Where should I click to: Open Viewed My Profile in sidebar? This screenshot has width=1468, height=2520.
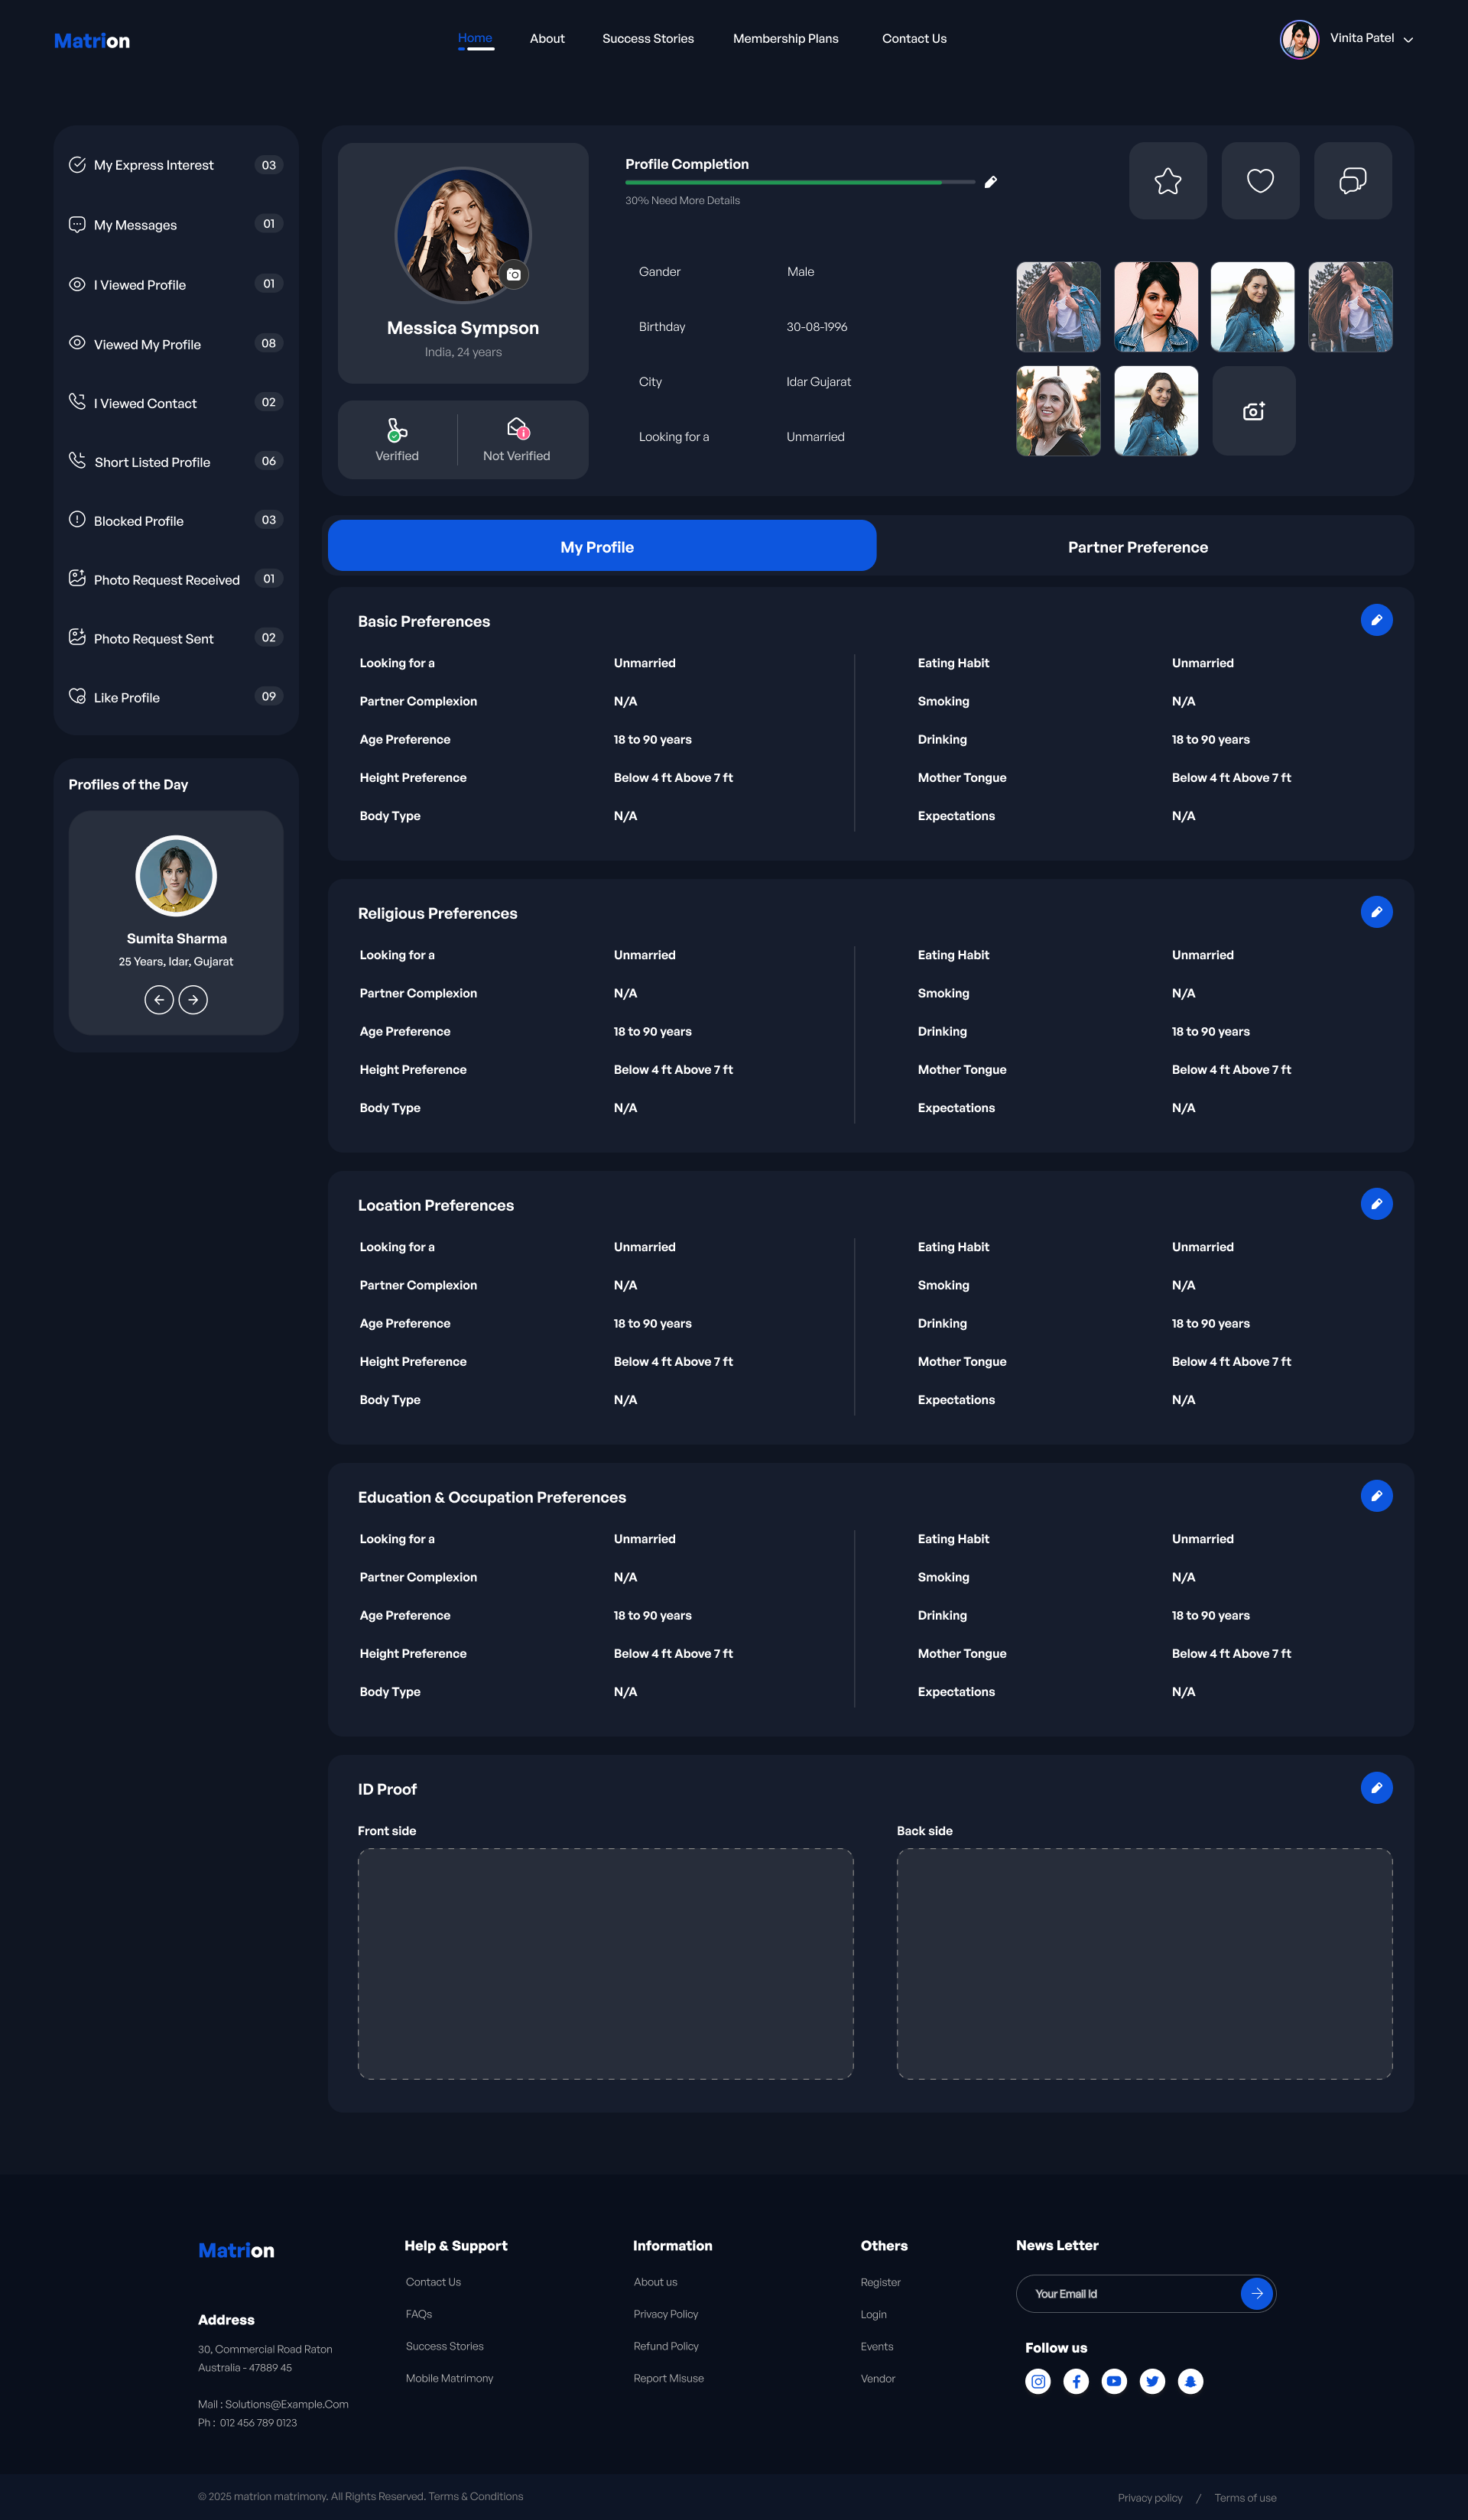[176, 344]
